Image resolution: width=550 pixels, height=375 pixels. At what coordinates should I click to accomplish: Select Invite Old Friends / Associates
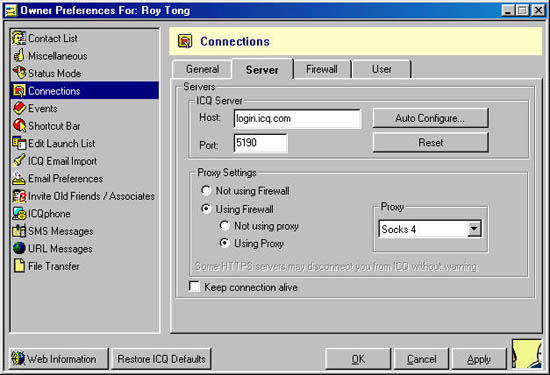coord(92,196)
